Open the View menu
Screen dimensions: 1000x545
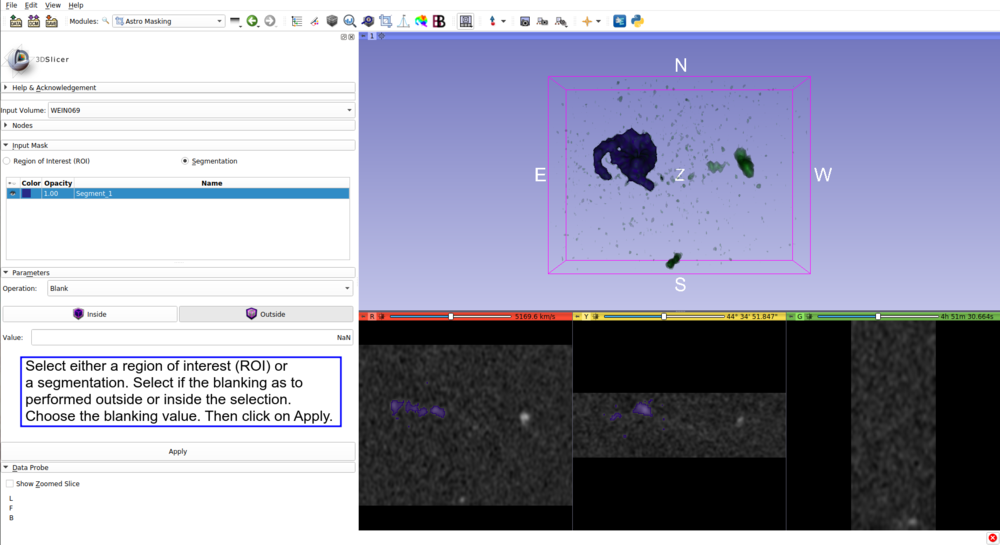(52, 5)
